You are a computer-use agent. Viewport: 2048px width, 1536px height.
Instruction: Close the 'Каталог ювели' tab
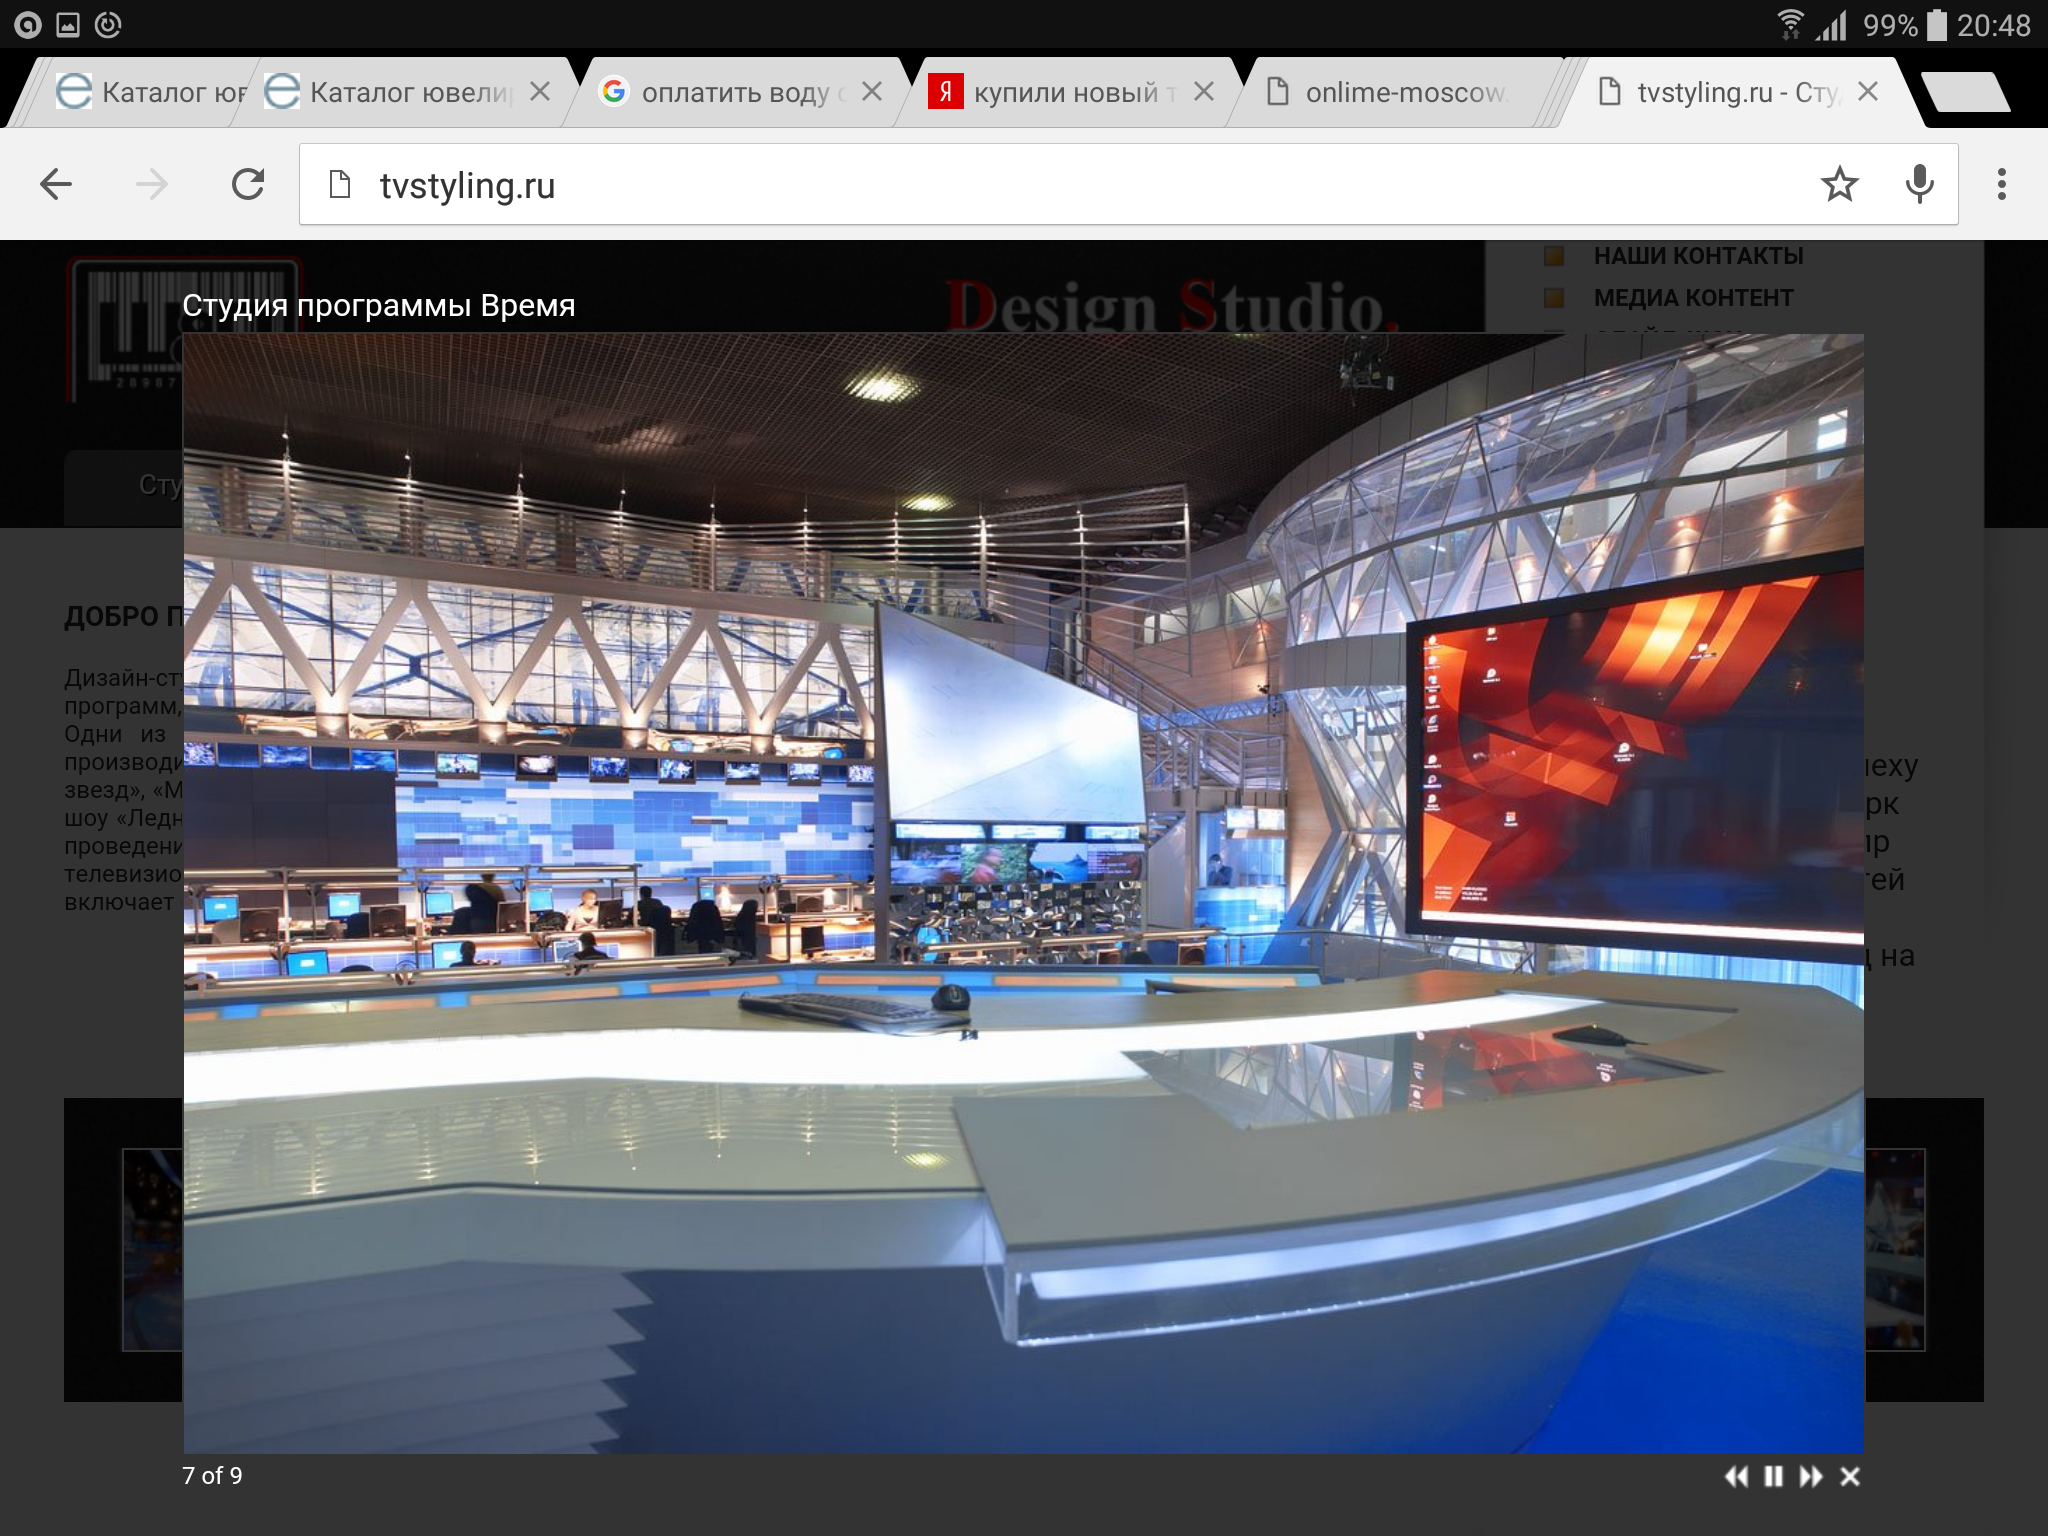click(540, 92)
